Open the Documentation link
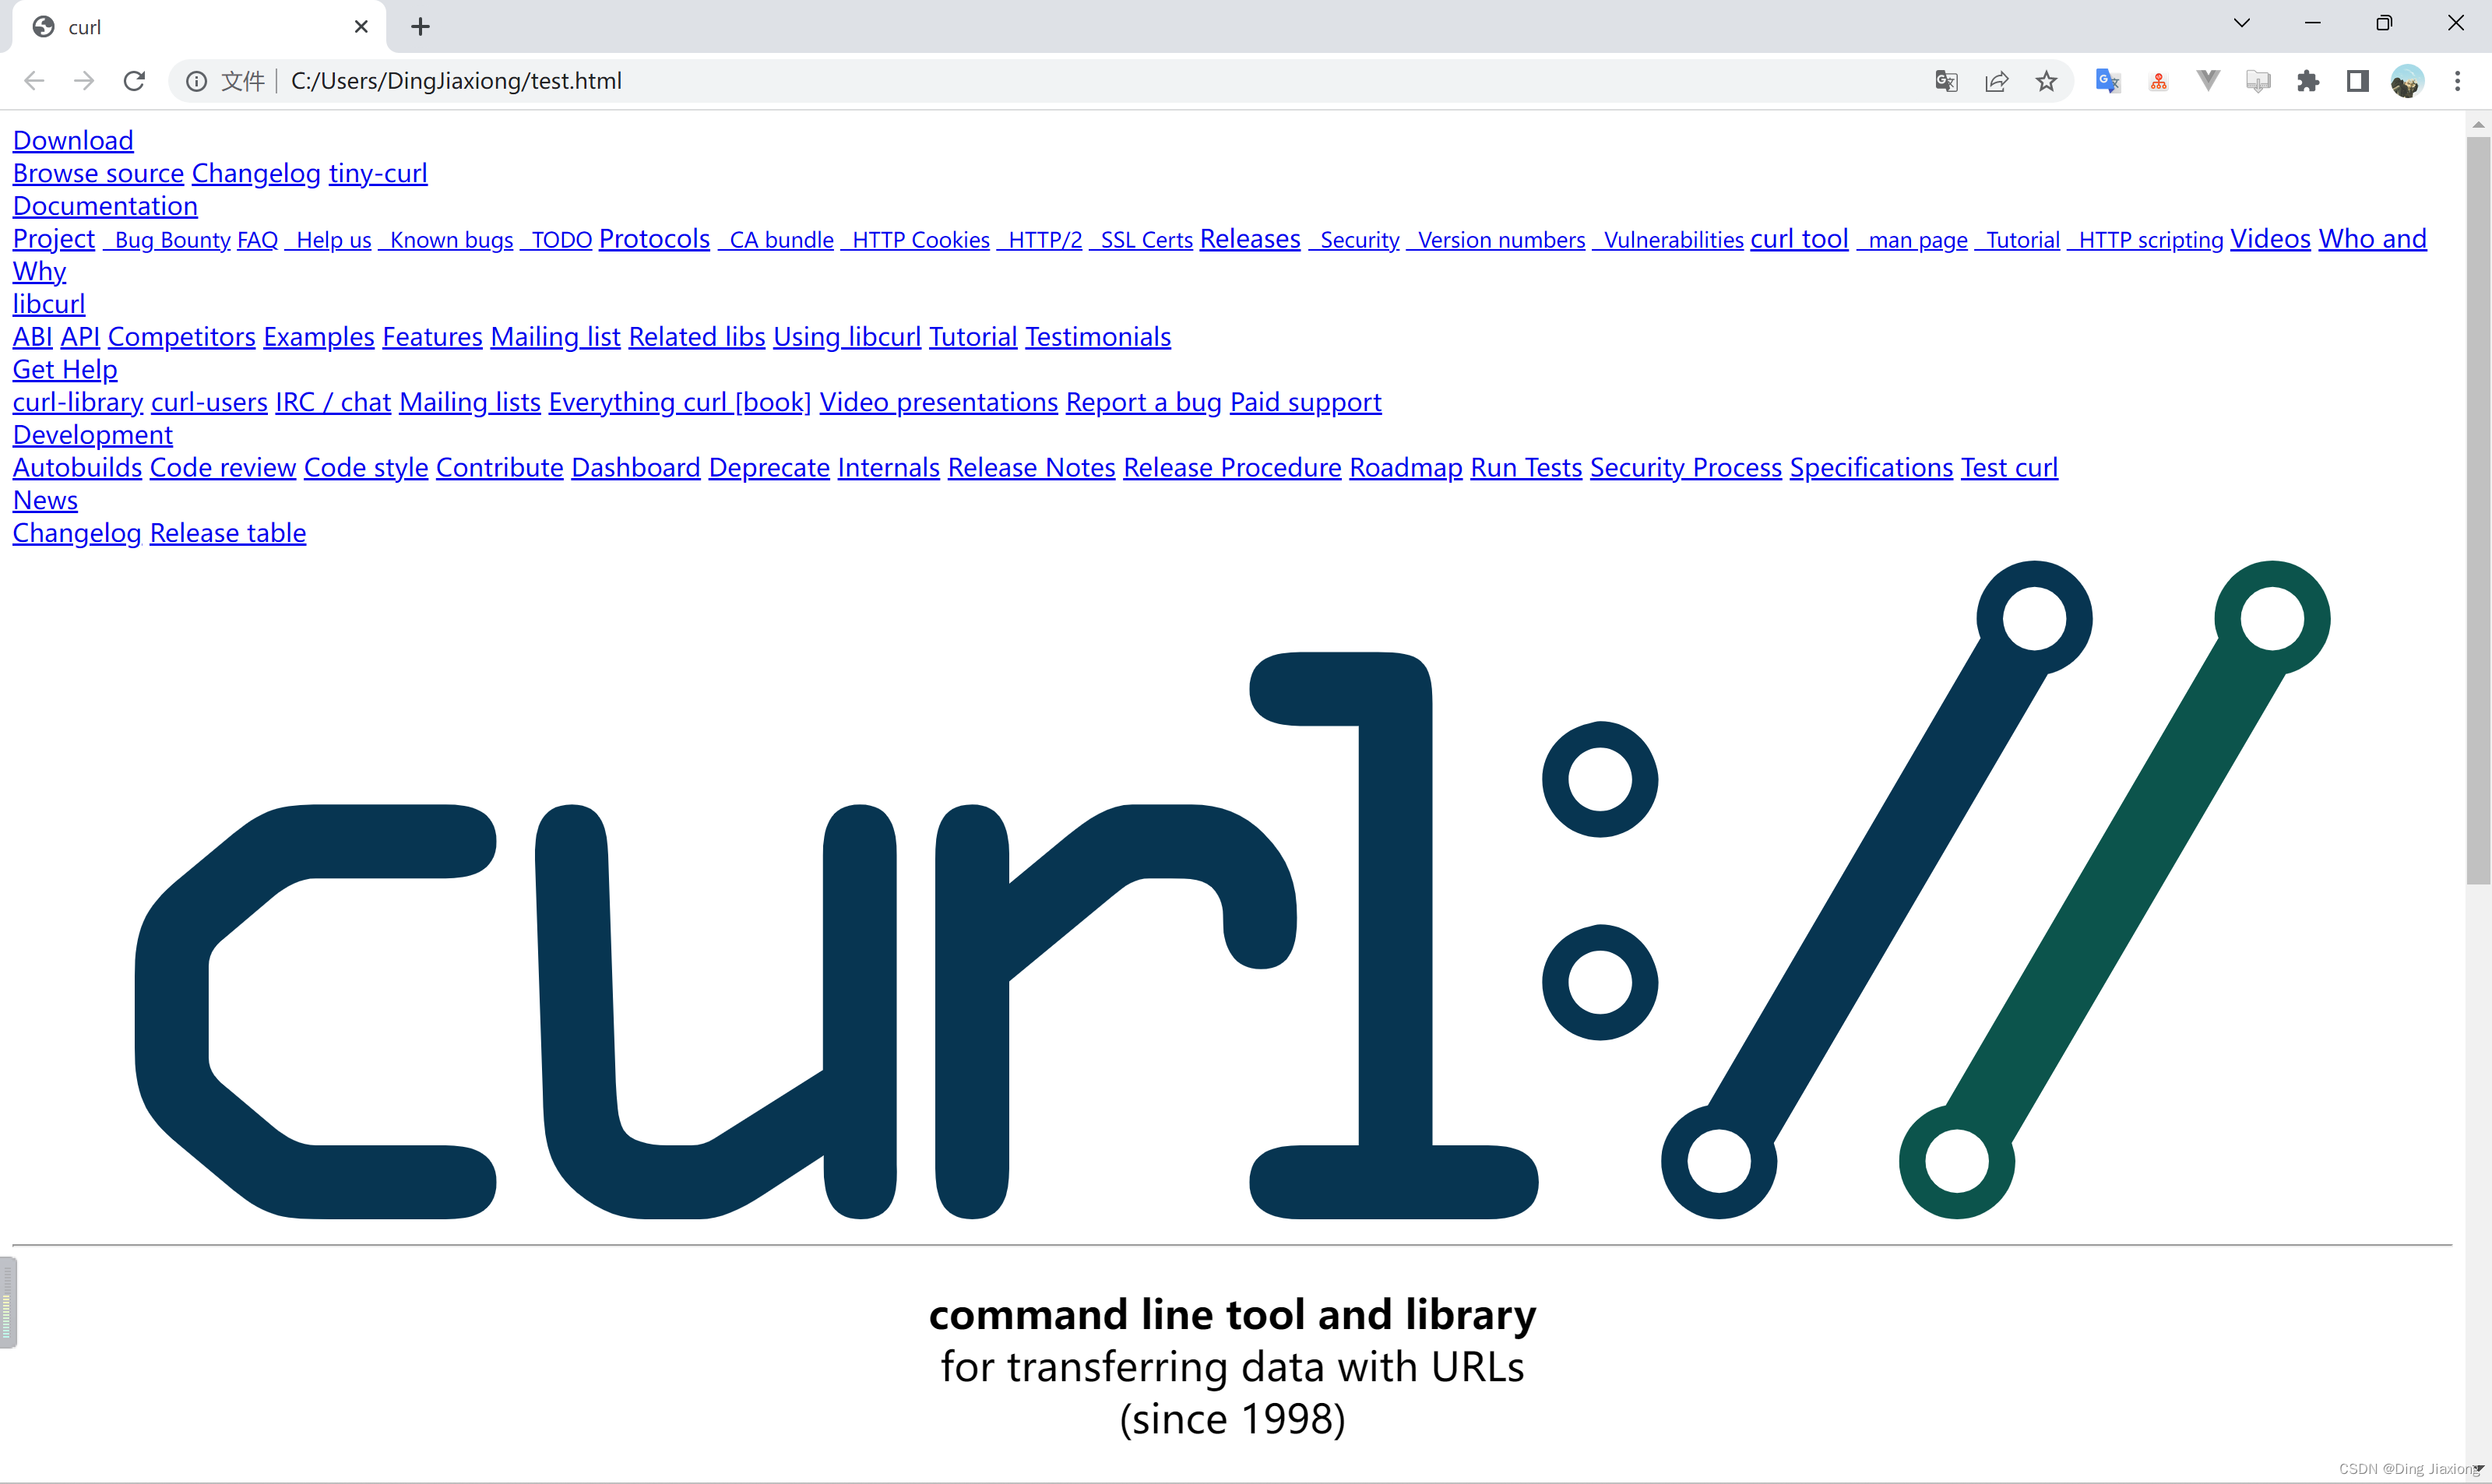2492x1484 pixels. click(x=105, y=207)
